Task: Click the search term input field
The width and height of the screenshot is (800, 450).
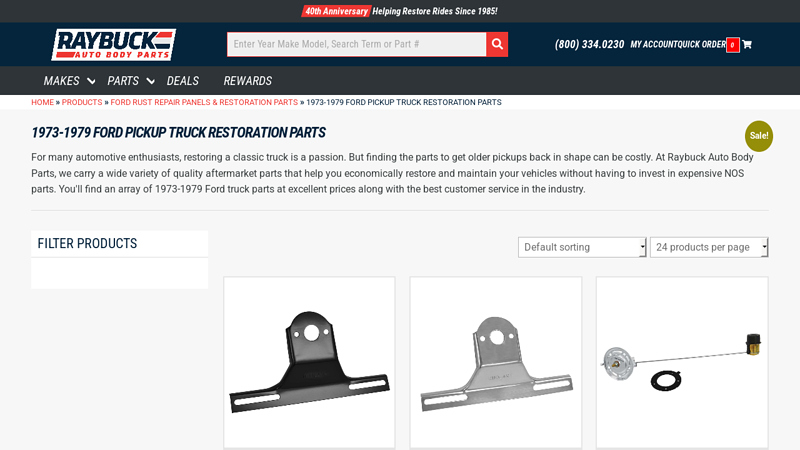Action: [x=356, y=44]
